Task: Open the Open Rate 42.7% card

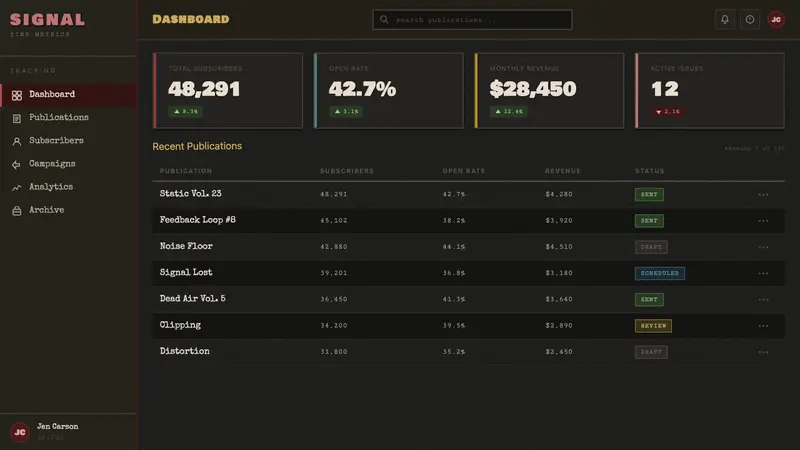Action: click(x=388, y=91)
